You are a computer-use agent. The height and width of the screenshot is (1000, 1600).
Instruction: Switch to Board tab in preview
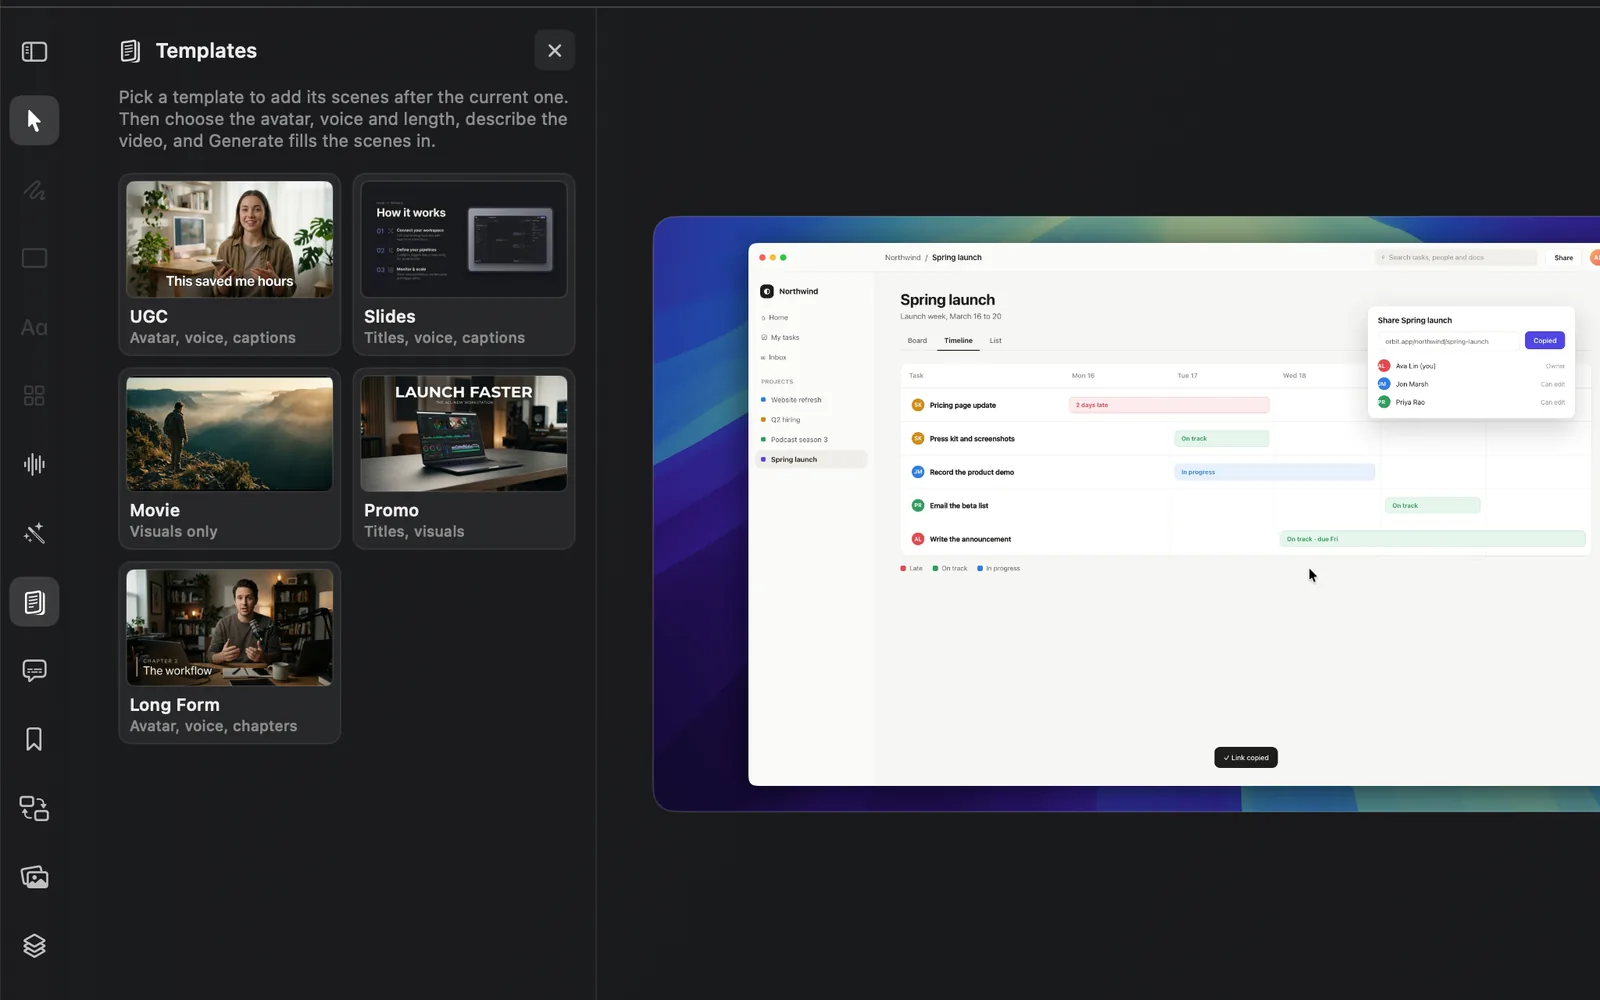click(917, 341)
